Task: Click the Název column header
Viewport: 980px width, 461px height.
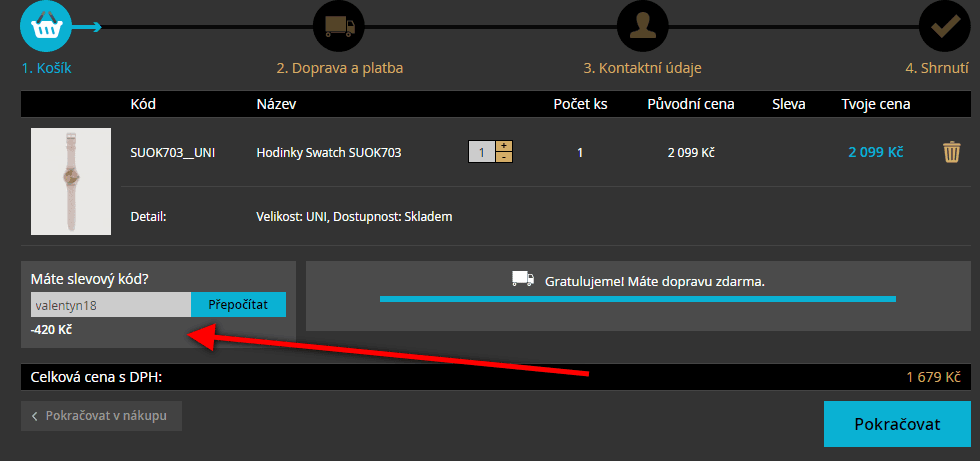Action: click(x=276, y=104)
